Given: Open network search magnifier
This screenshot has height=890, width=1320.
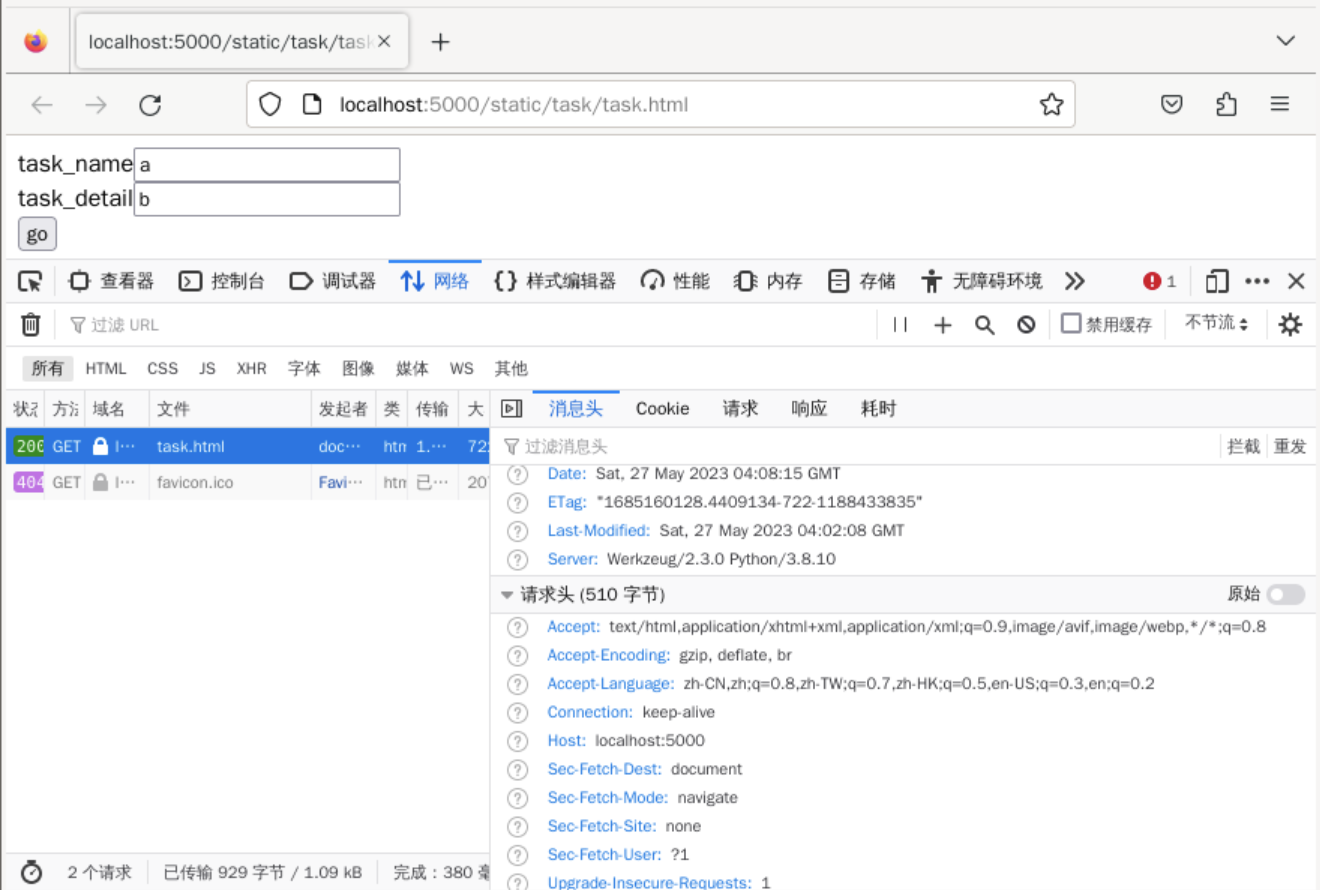Looking at the screenshot, I should click(984, 324).
